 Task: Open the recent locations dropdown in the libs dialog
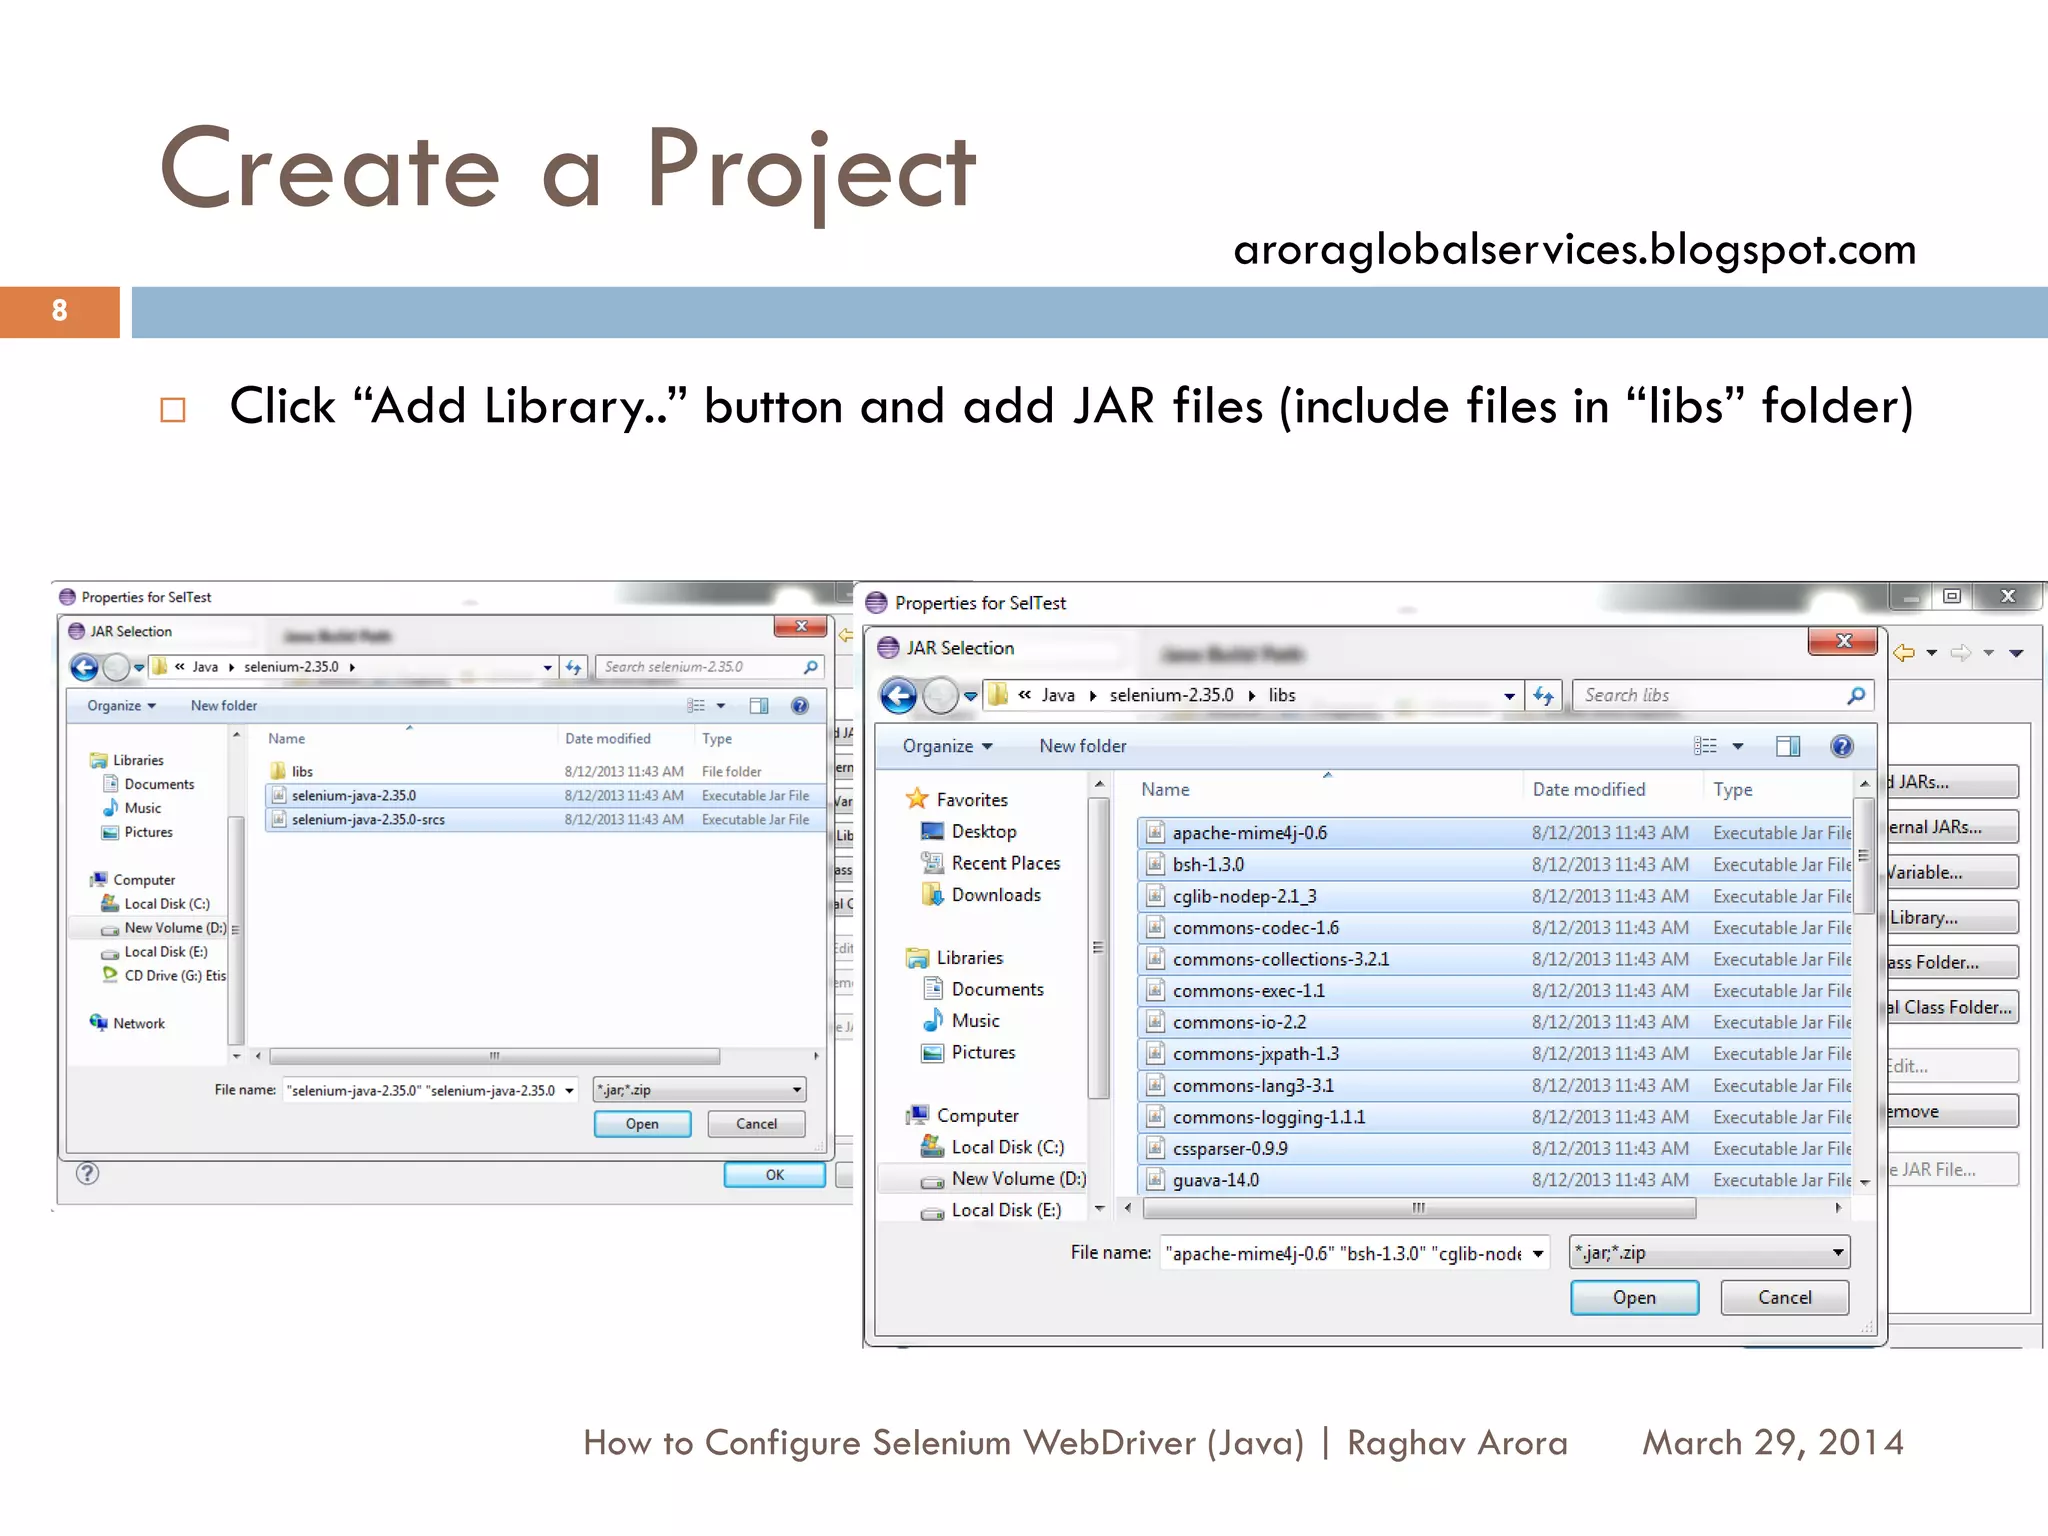970,696
